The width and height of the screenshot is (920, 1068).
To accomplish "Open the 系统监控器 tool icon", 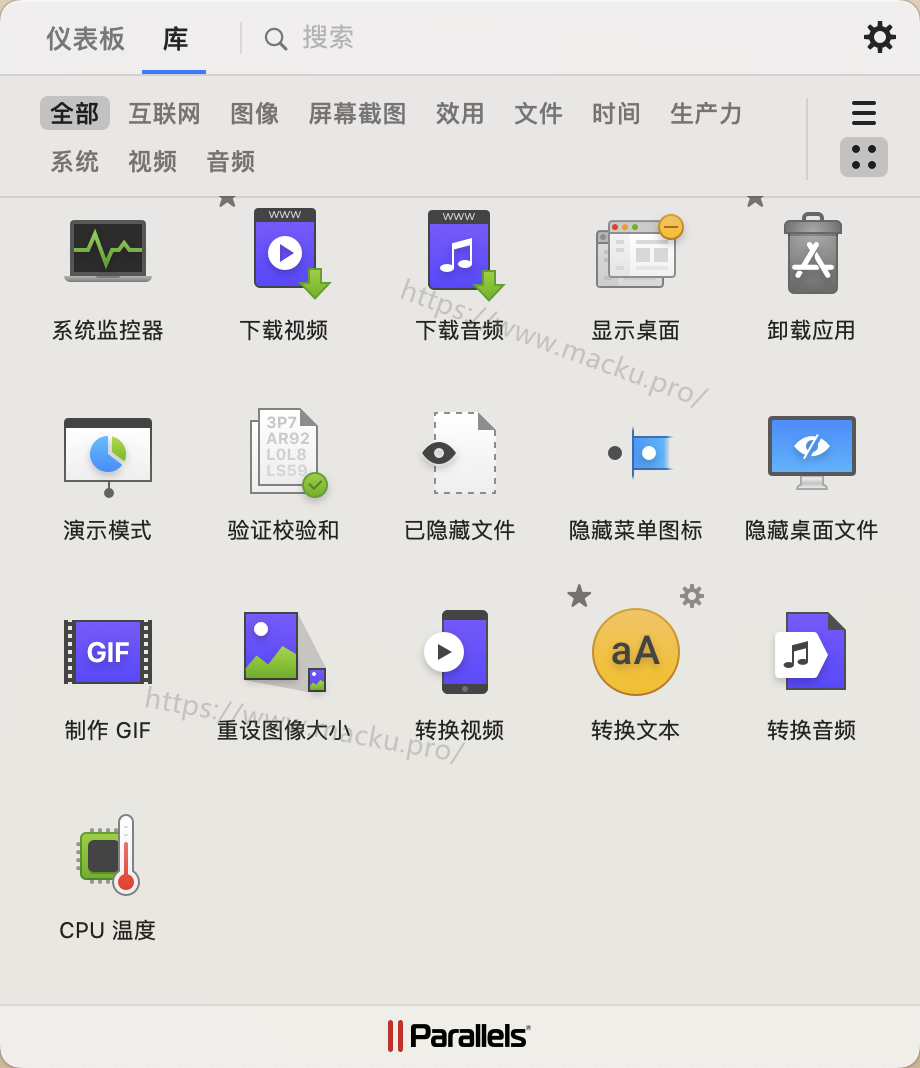I will pyautogui.click(x=108, y=252).
